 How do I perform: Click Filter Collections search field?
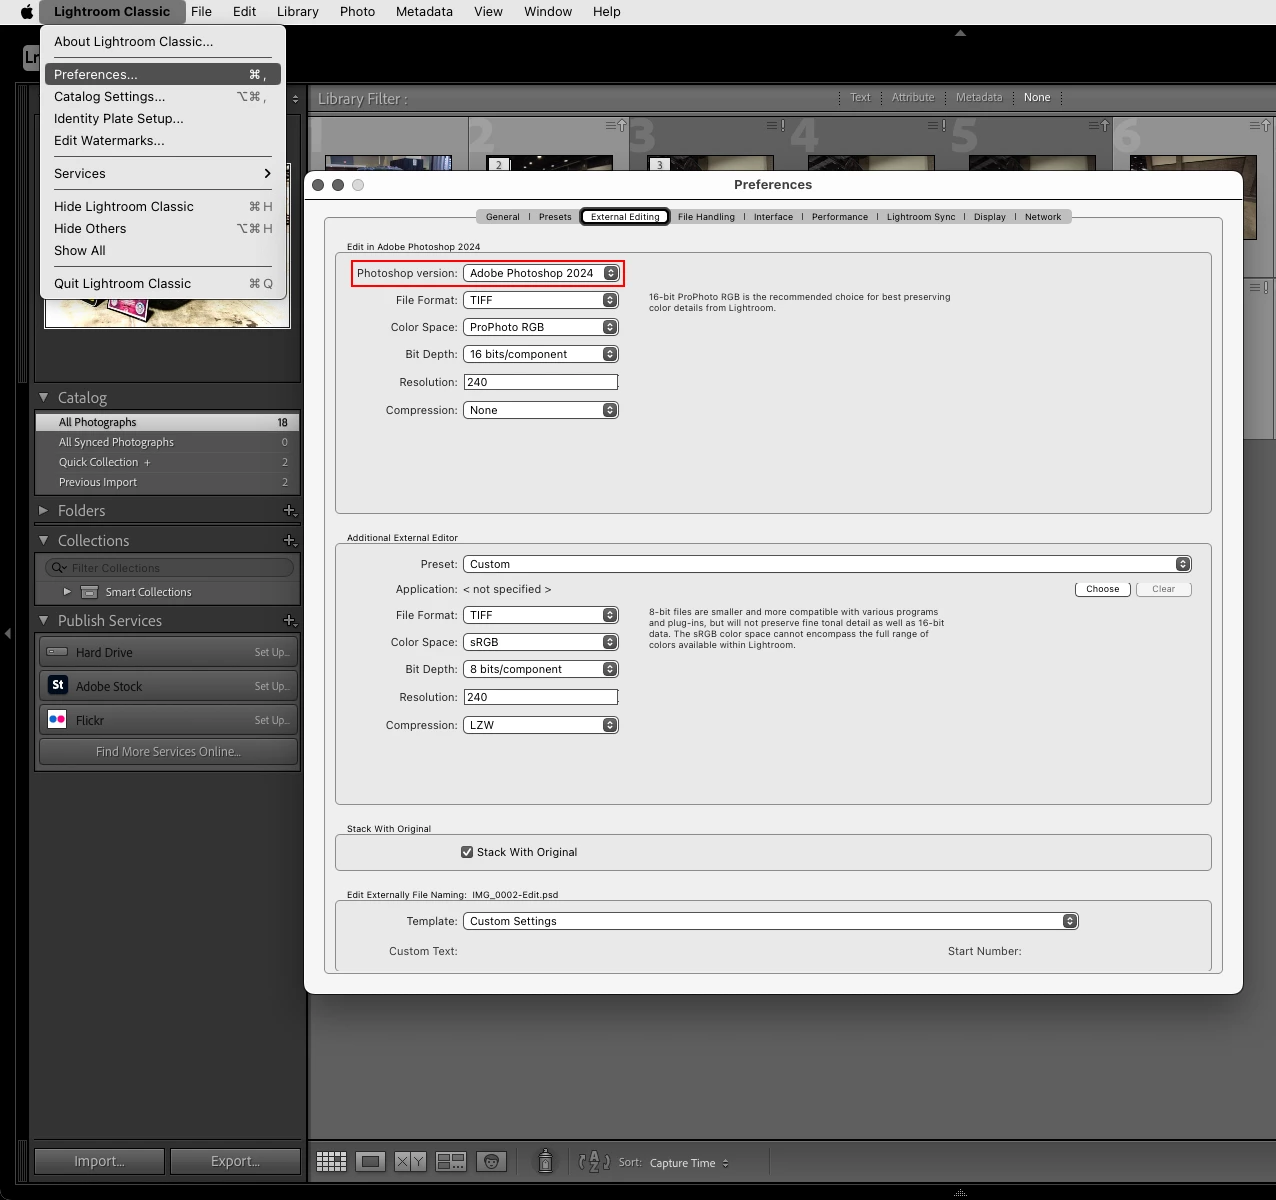169,567
